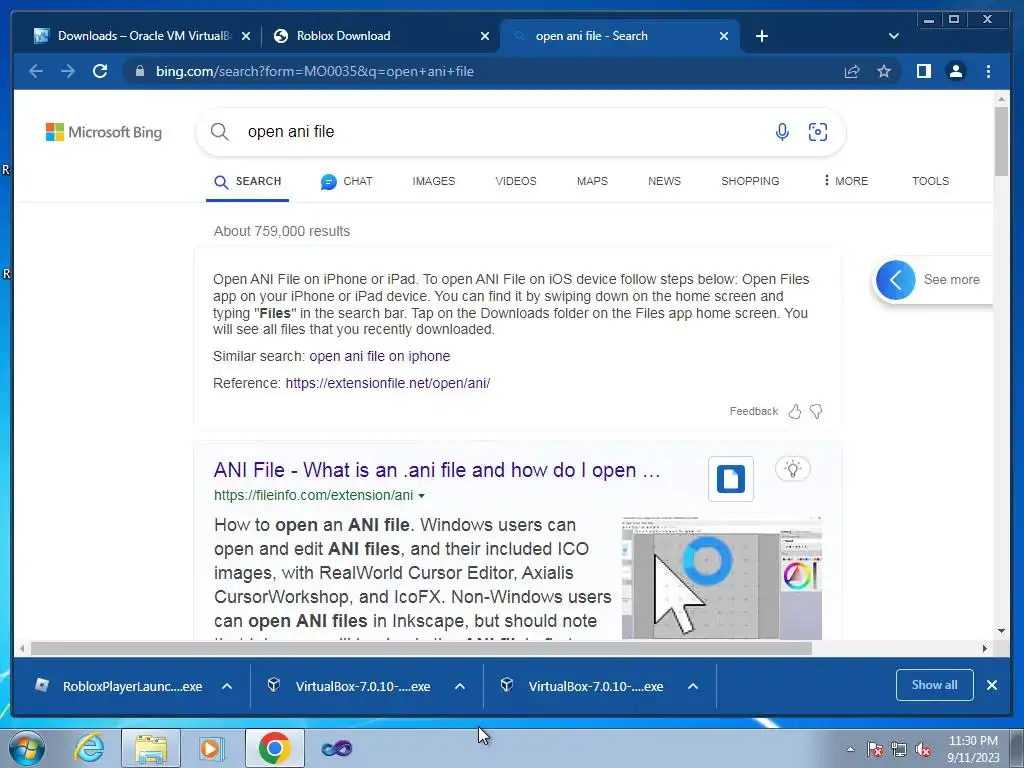Click the muted volume tray icon
1024x768 pixels.
coord(923,750)
